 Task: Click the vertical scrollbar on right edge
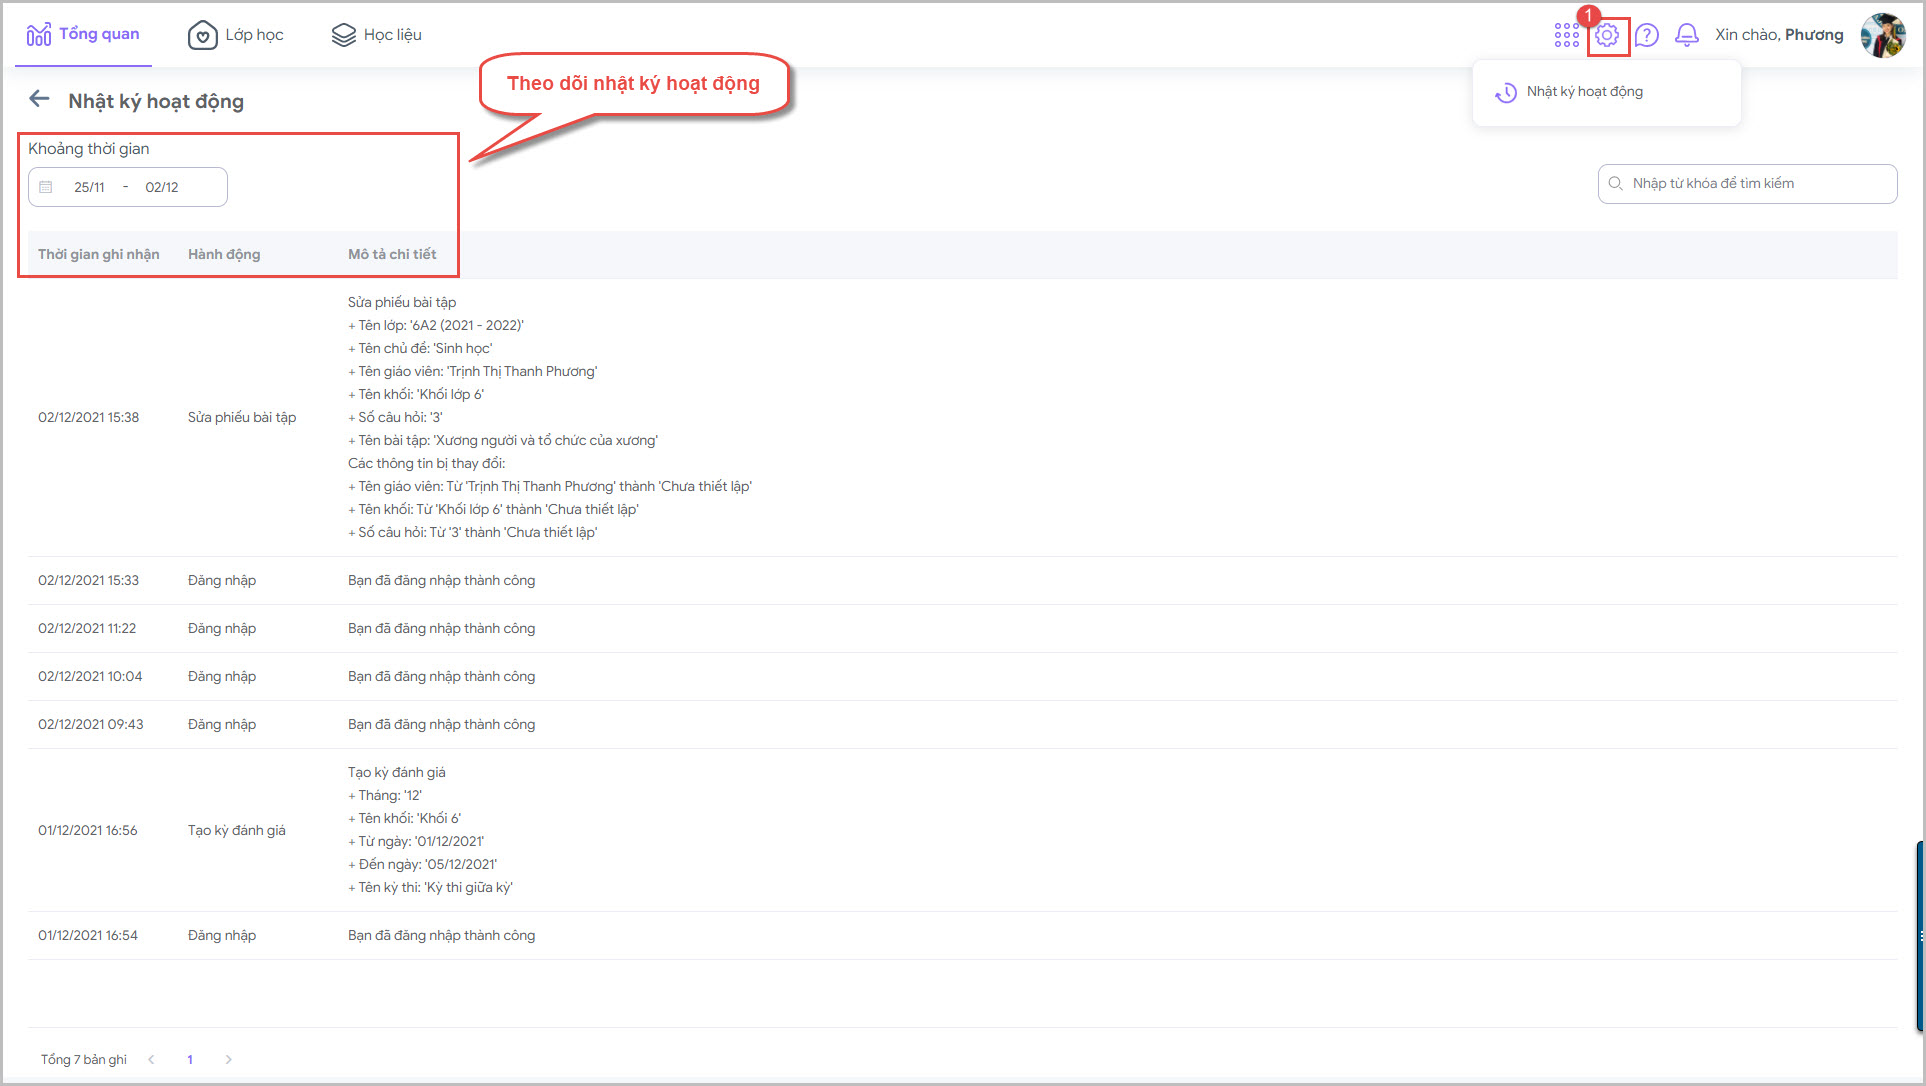click(1920, 935)
